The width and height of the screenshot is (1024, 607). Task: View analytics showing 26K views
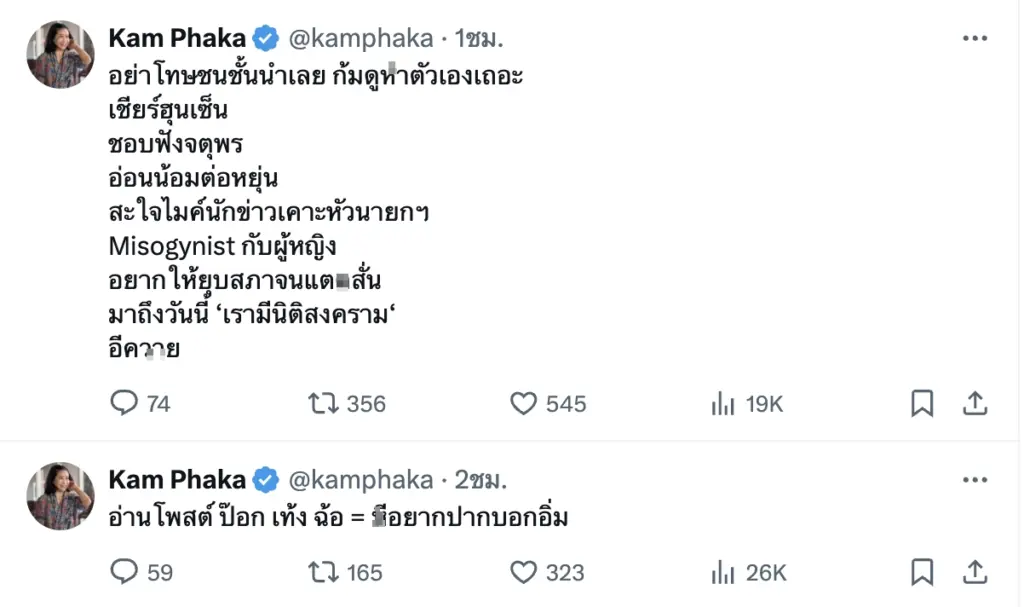pyautogui.click(x=723, y=572)
